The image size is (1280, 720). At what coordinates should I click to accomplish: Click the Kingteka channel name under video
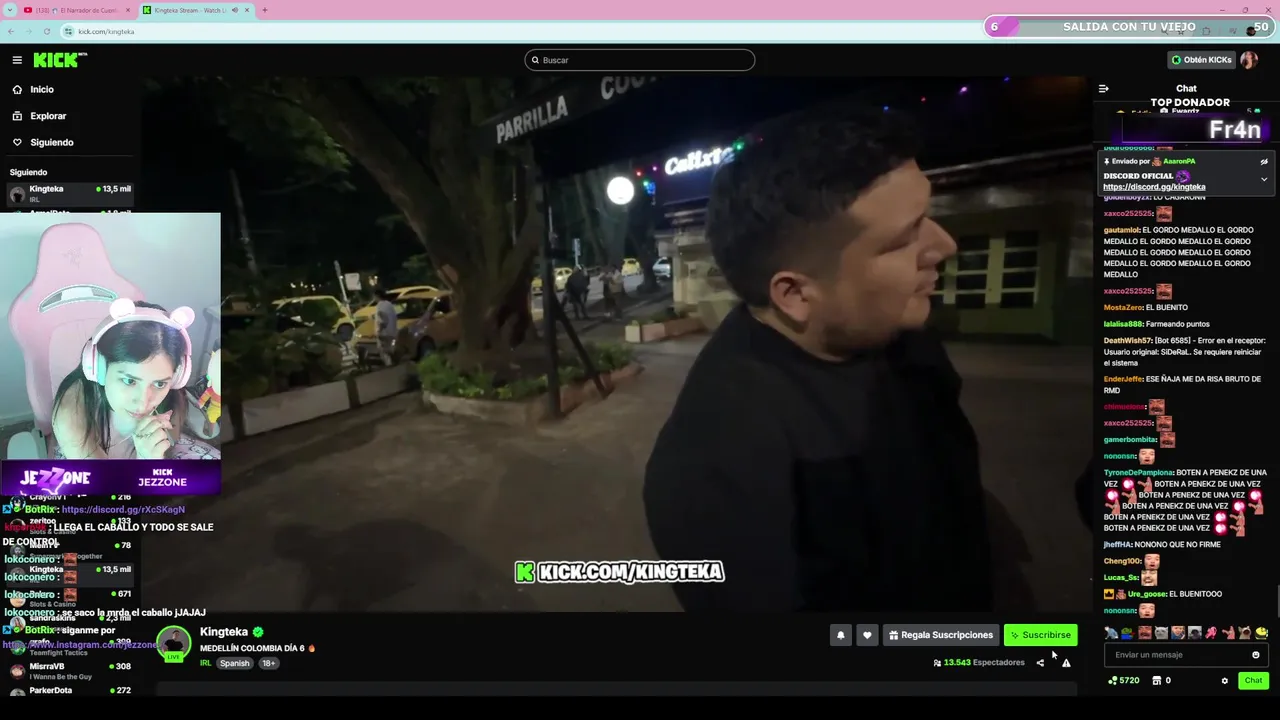point(224,632)
